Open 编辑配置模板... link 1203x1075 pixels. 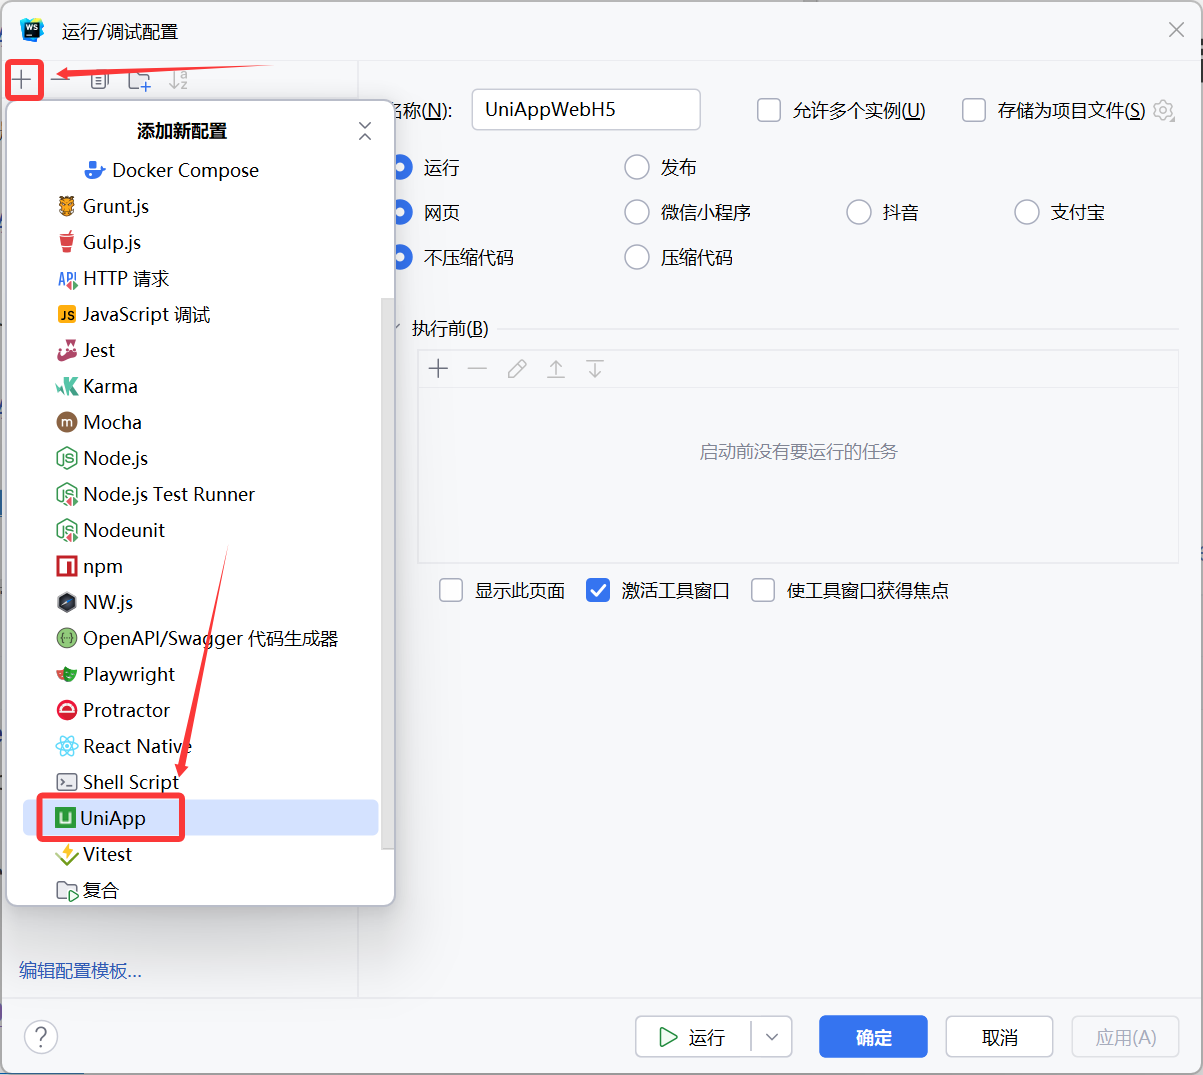click(80, 970)
